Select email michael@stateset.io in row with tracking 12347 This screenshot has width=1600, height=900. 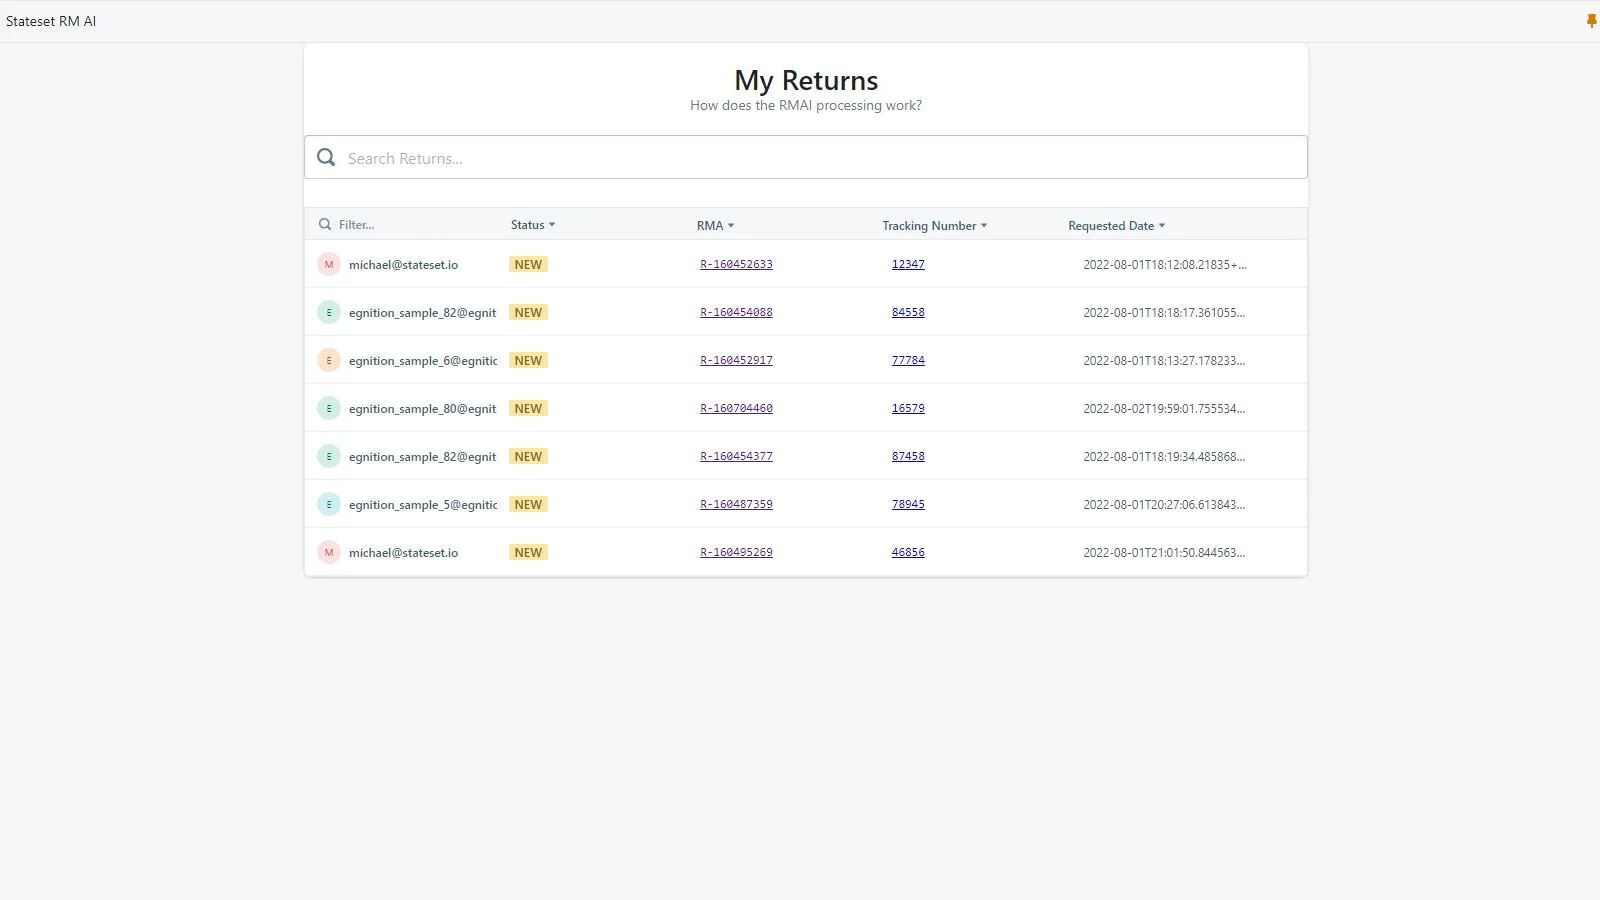click(x=403, y=265)
